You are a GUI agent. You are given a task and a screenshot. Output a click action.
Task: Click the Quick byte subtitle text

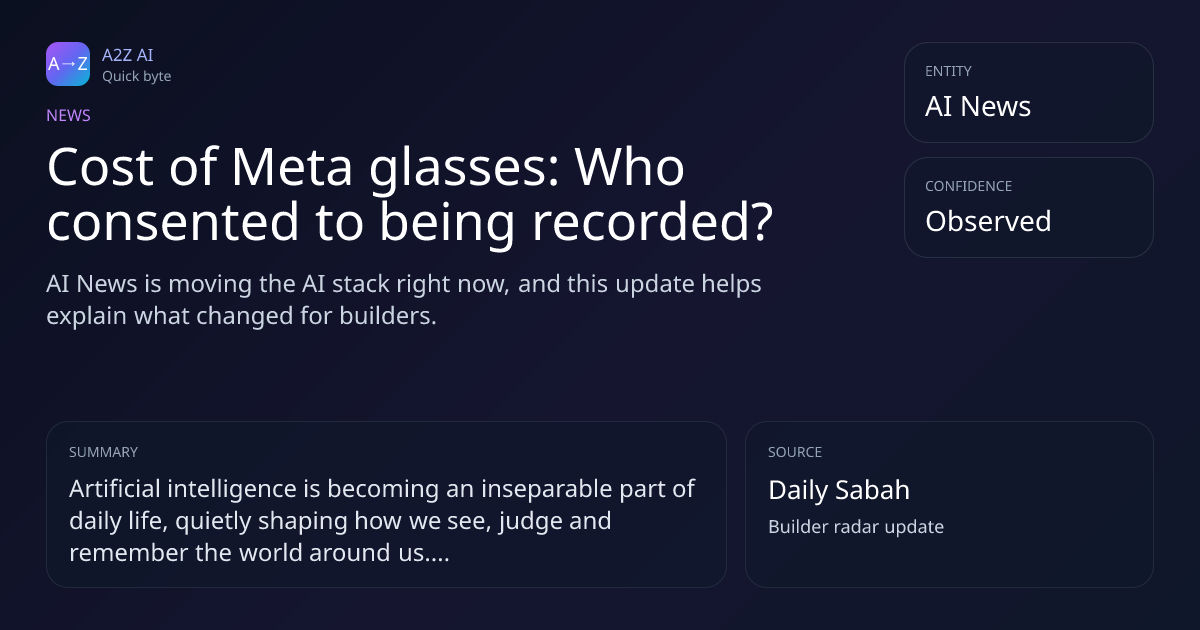click(136, 76)
